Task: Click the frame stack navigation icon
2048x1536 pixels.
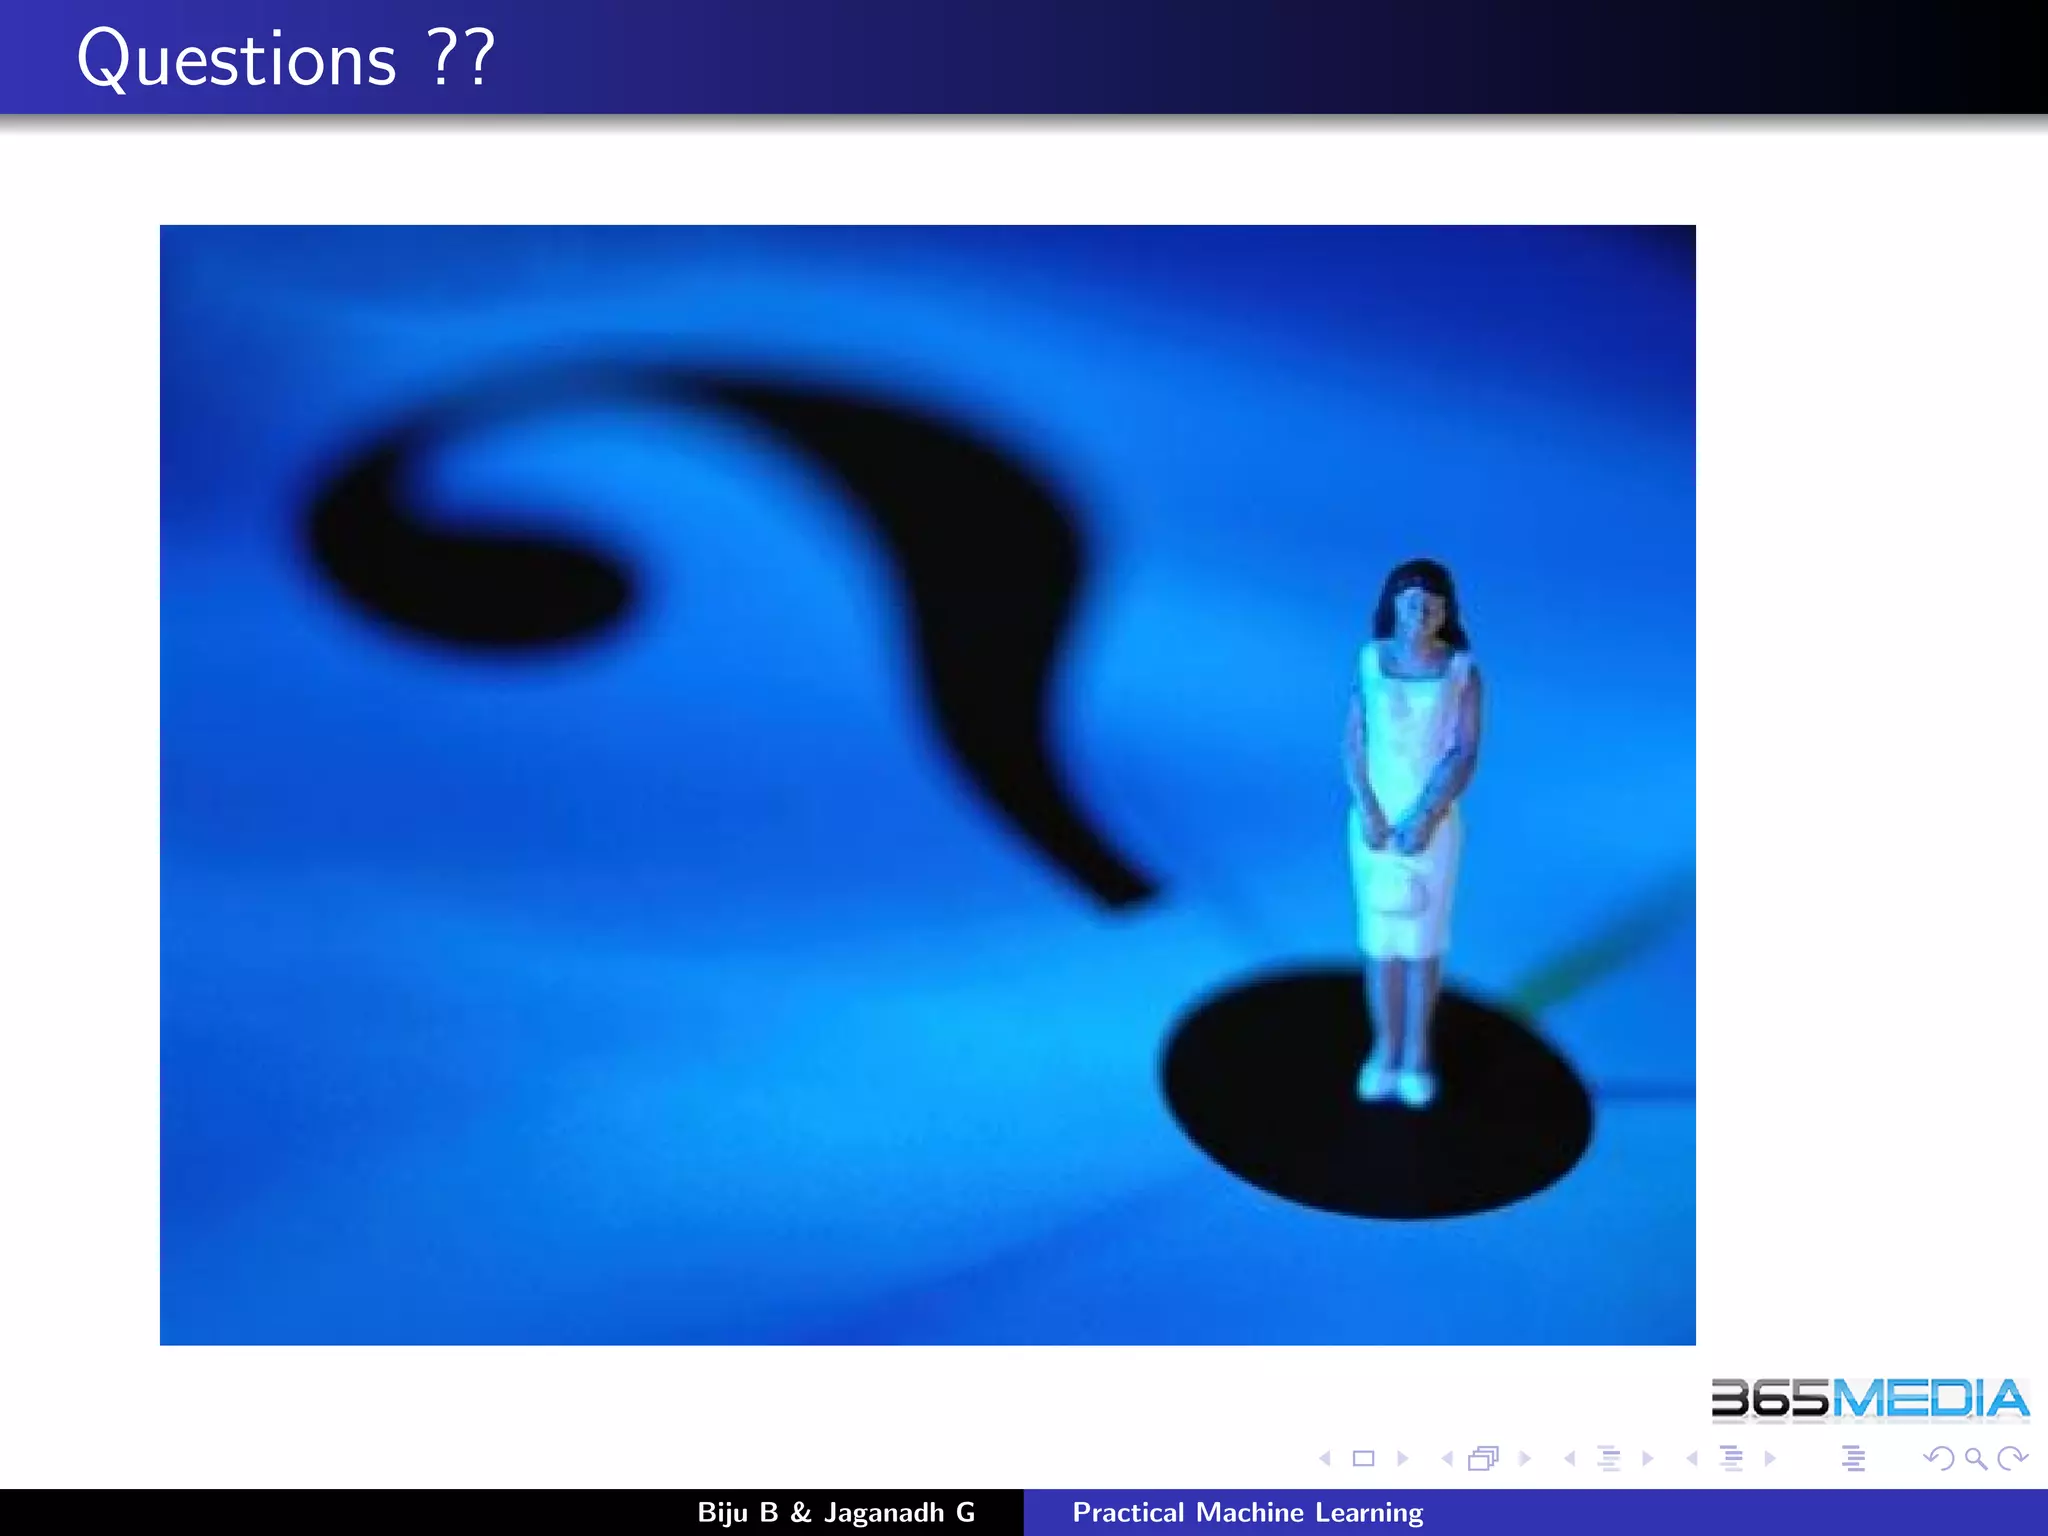Action: pyautogui.click(x=1483, y=1459)
